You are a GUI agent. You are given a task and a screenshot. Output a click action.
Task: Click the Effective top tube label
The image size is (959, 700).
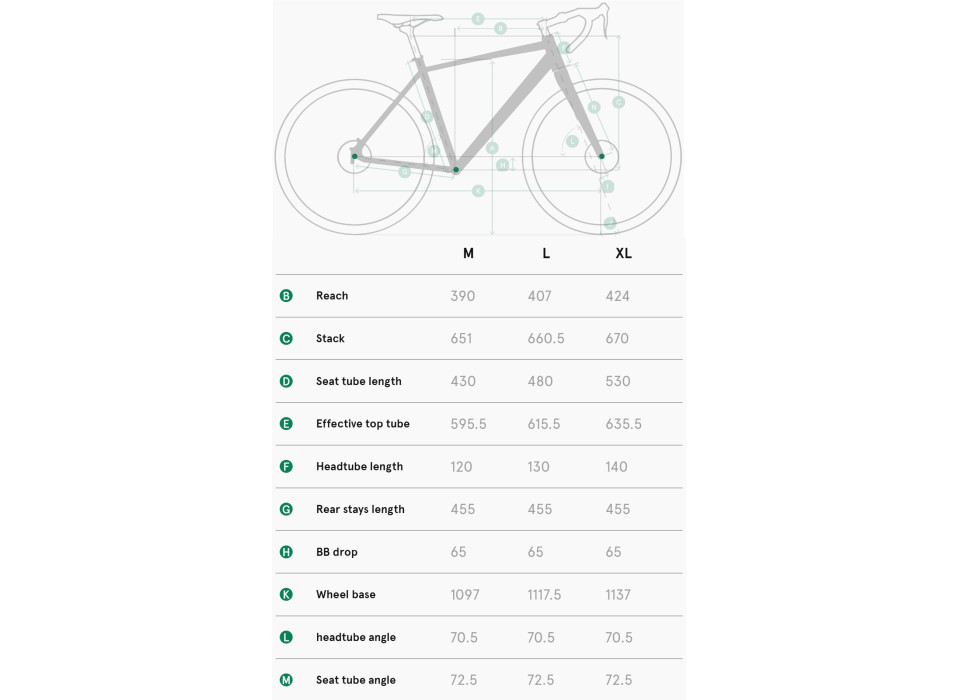tap(362, 424)
